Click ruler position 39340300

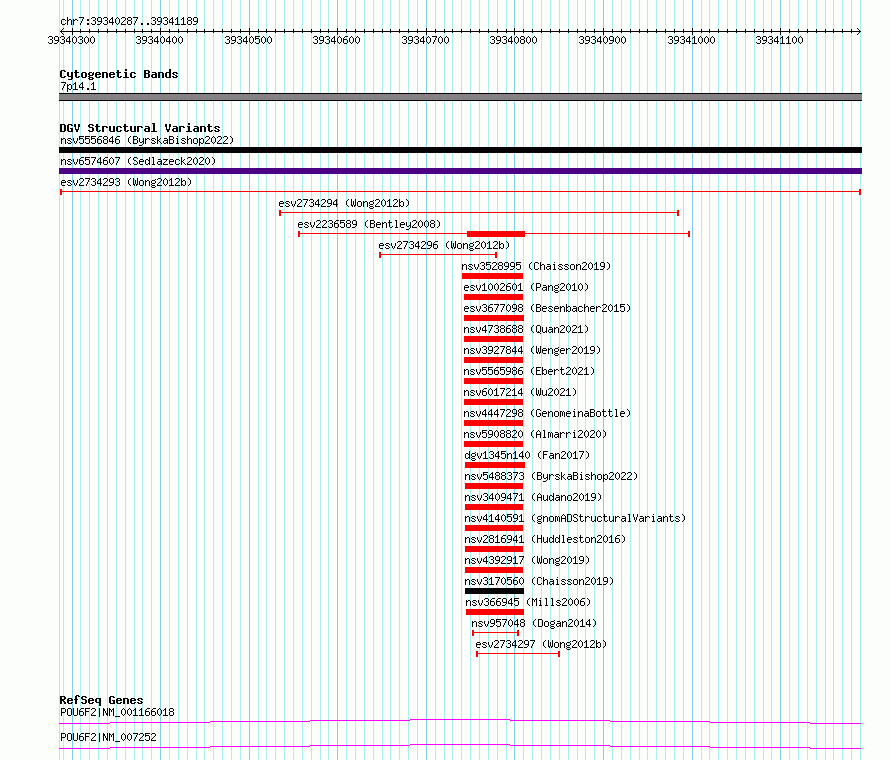[72, 40]
